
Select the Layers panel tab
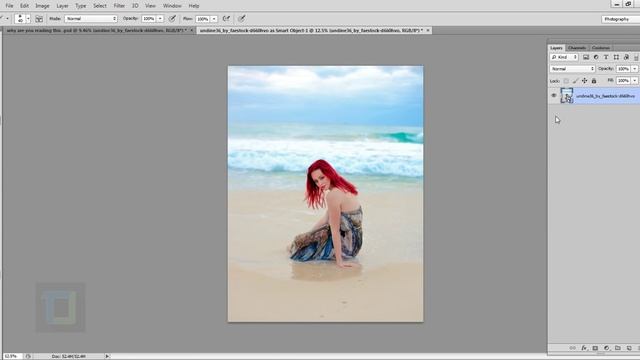click(x=556, y=48)
